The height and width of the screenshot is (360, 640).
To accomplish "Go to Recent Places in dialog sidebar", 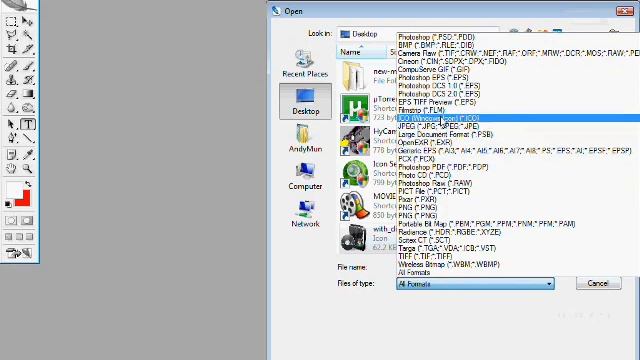I will coord(305,64).
